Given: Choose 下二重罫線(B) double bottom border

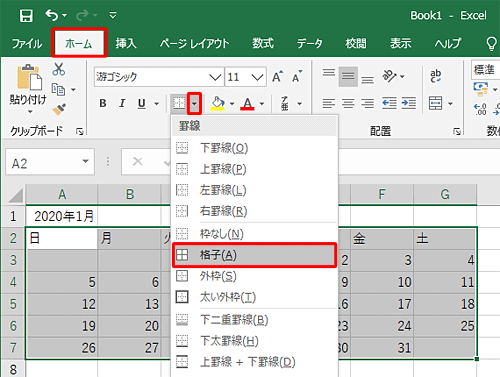Looking at the screenshot, I should [254, 320].
